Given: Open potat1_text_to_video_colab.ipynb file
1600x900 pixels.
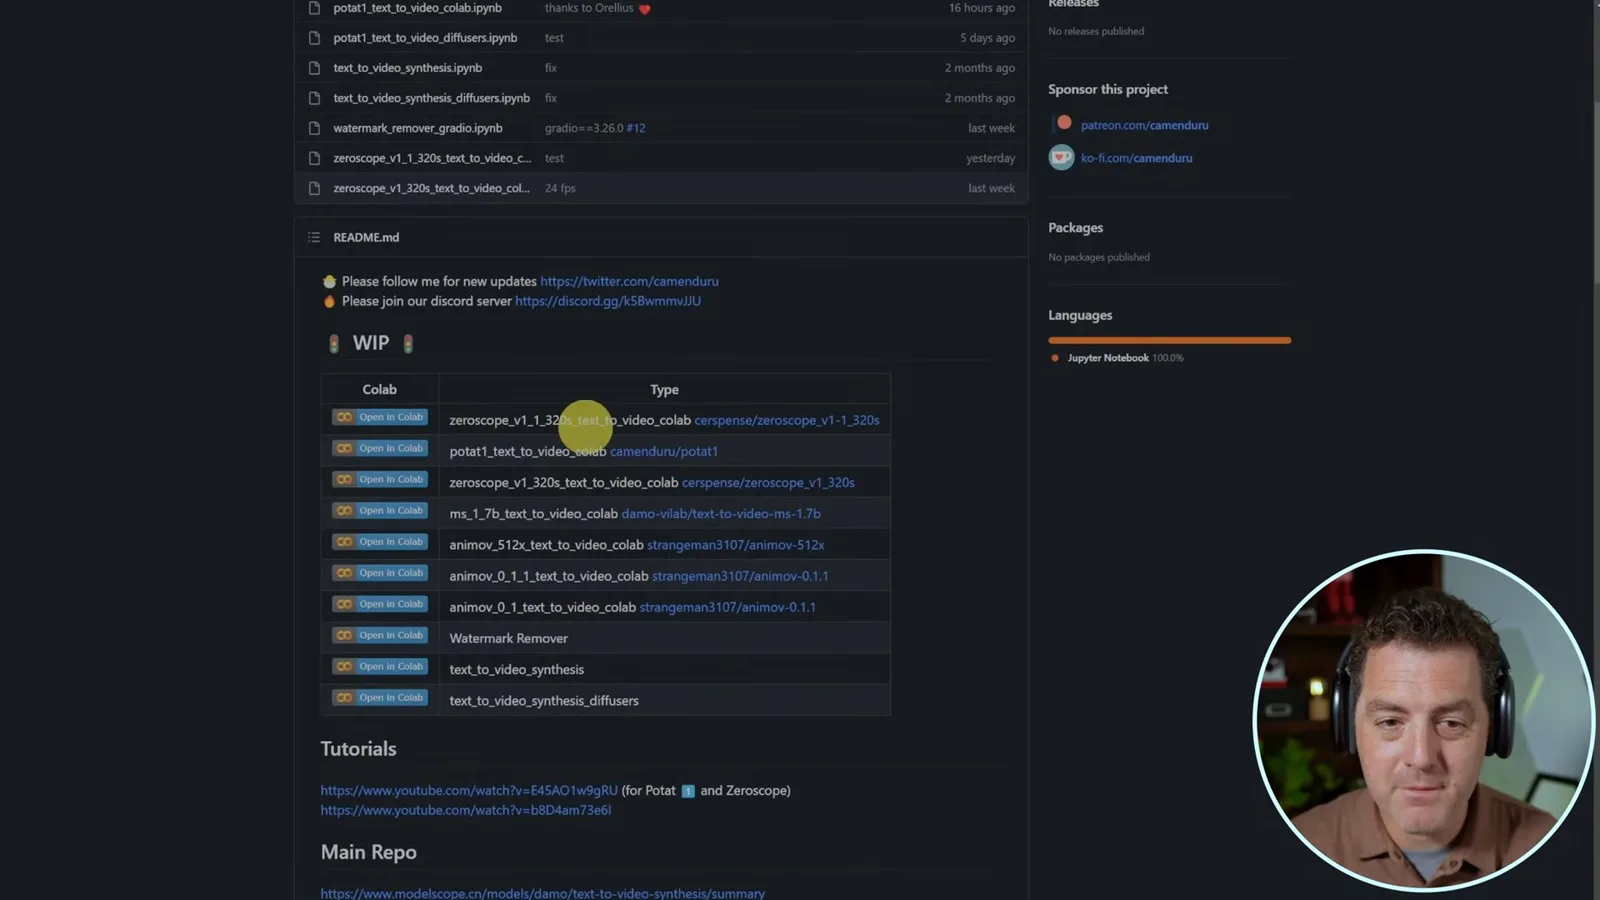Looking at the screenshot, I should tap(417, 8).
